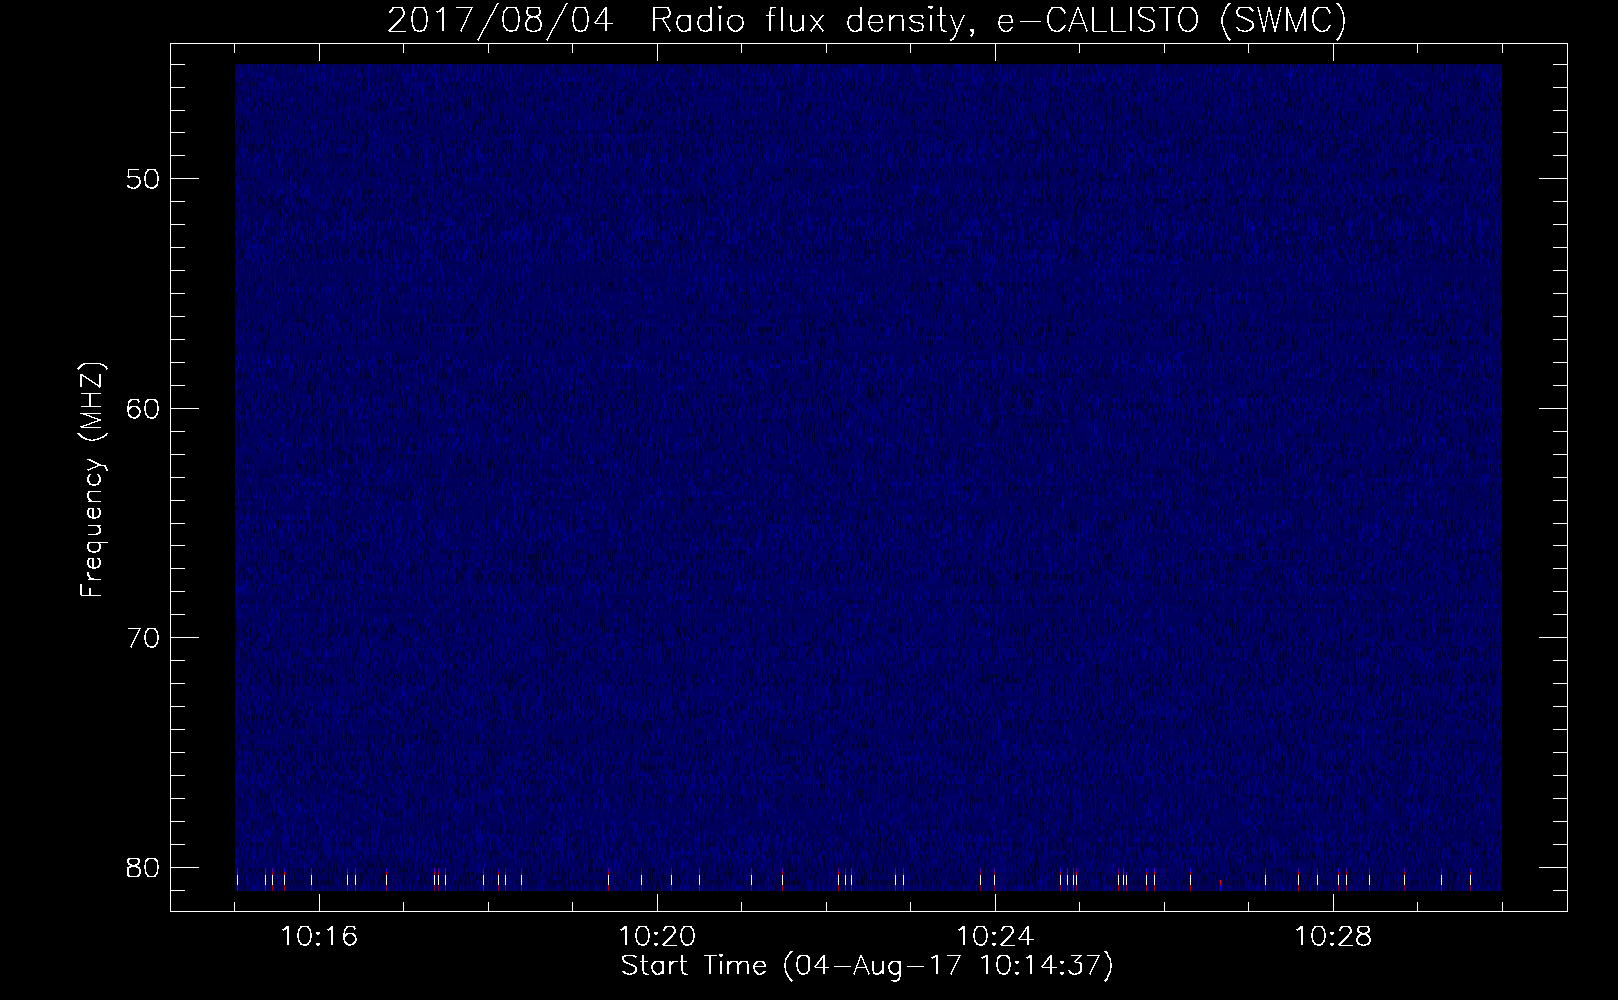
Task: Click the 10:28 time tick label
Action: pos(1333,937)
